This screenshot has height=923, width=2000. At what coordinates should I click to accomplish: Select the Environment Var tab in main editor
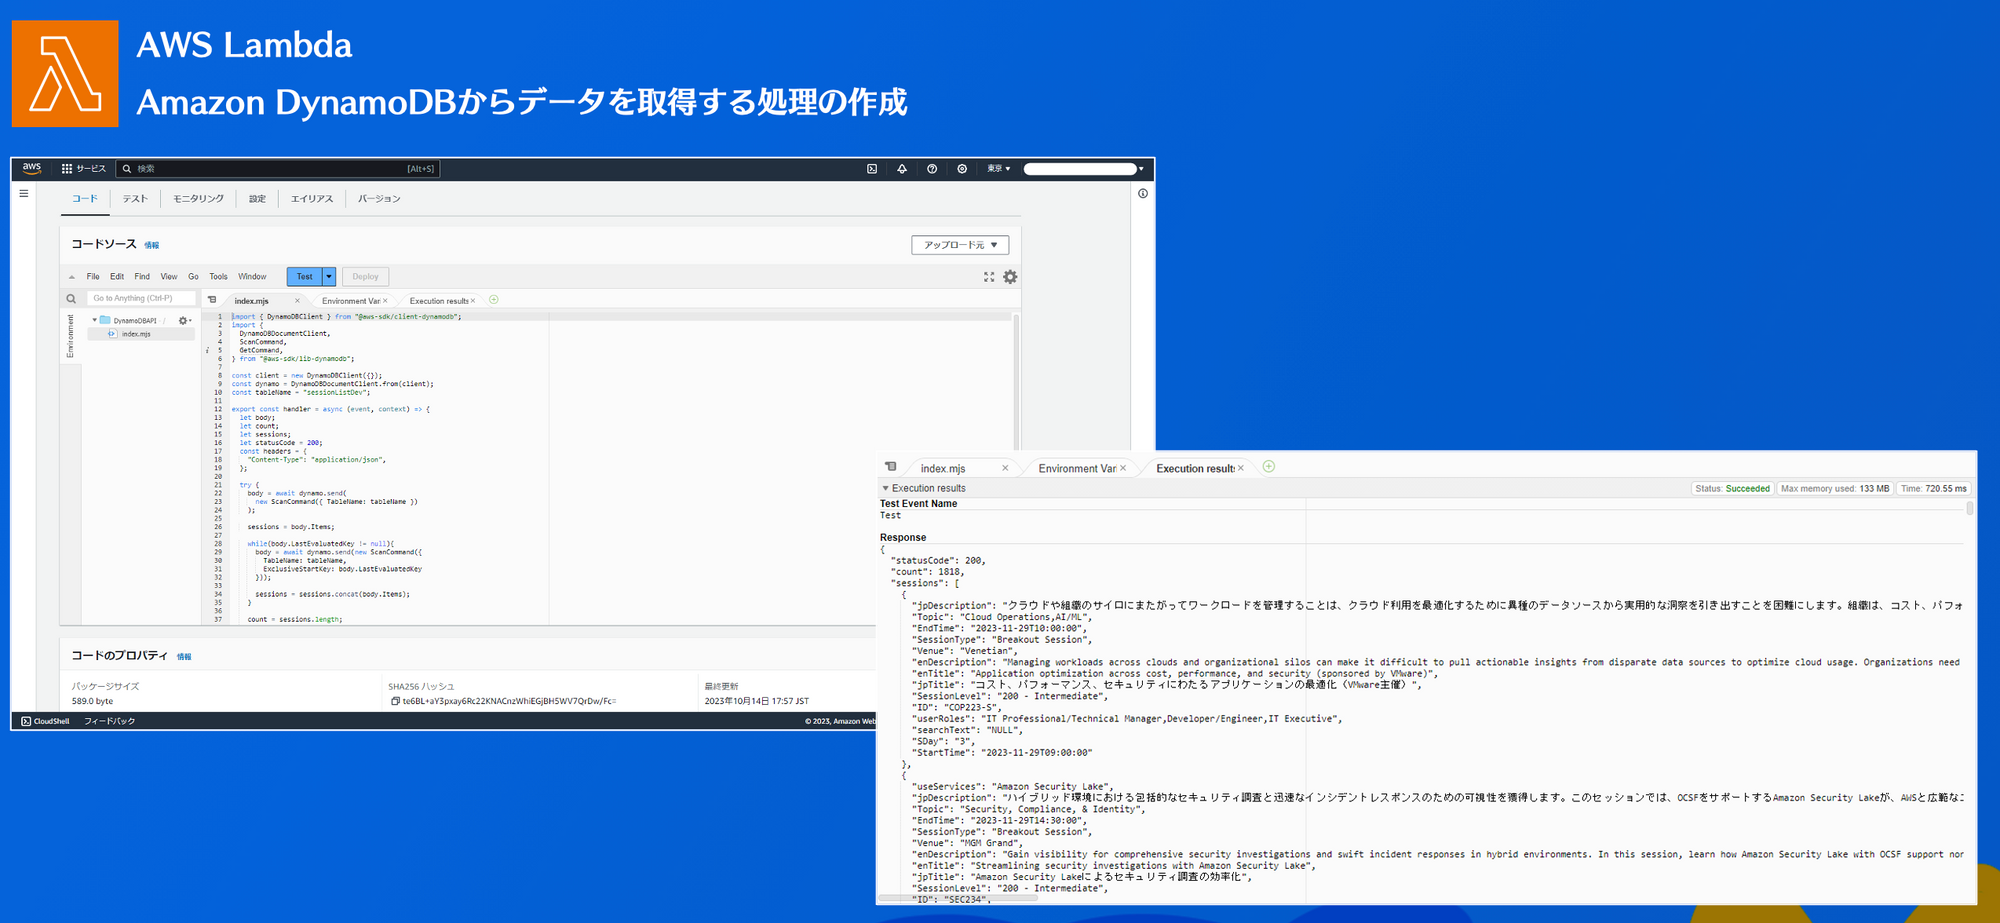click(x=350, y=301)
